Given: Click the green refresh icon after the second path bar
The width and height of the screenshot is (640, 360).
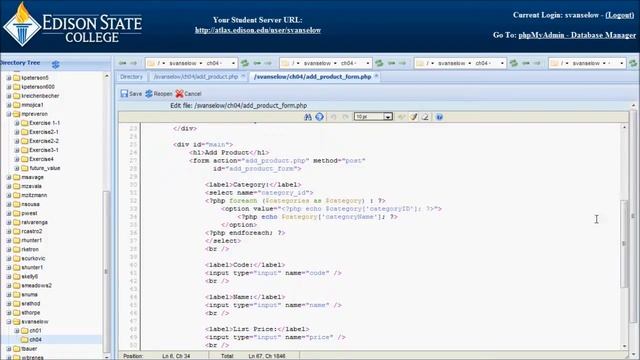Looking at the screenshot, I should tap(379, 63).
